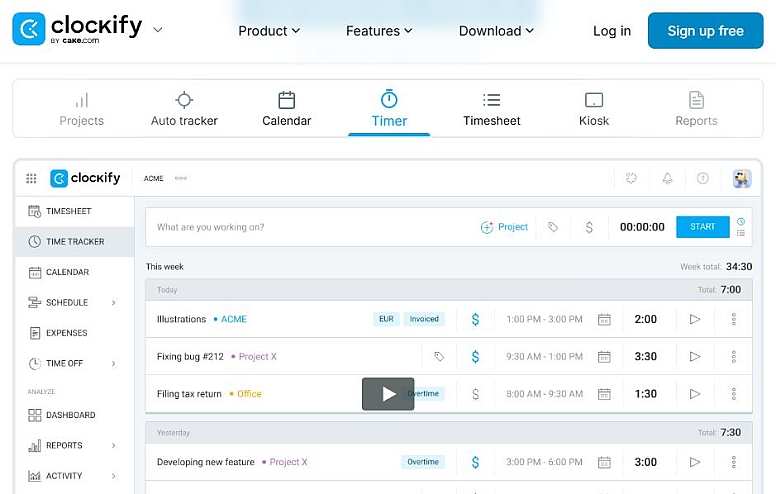
Task: Expand the TIME OFF submenu arrow
Action: pos(113,363)
